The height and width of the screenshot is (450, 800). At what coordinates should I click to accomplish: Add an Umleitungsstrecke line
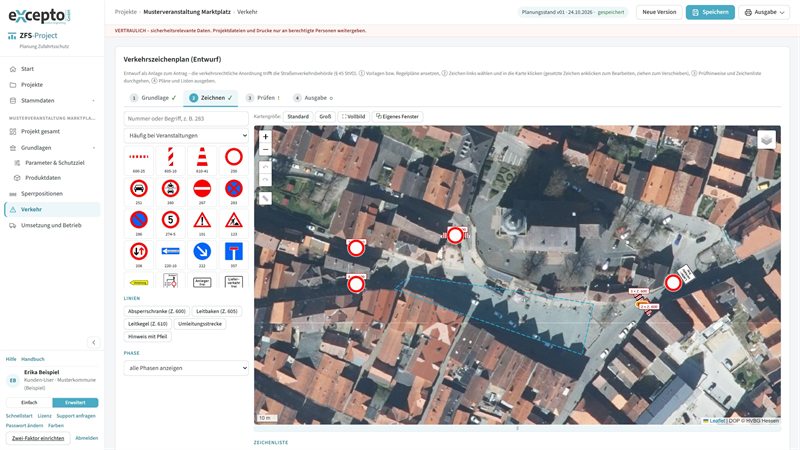tap(200, 324)
